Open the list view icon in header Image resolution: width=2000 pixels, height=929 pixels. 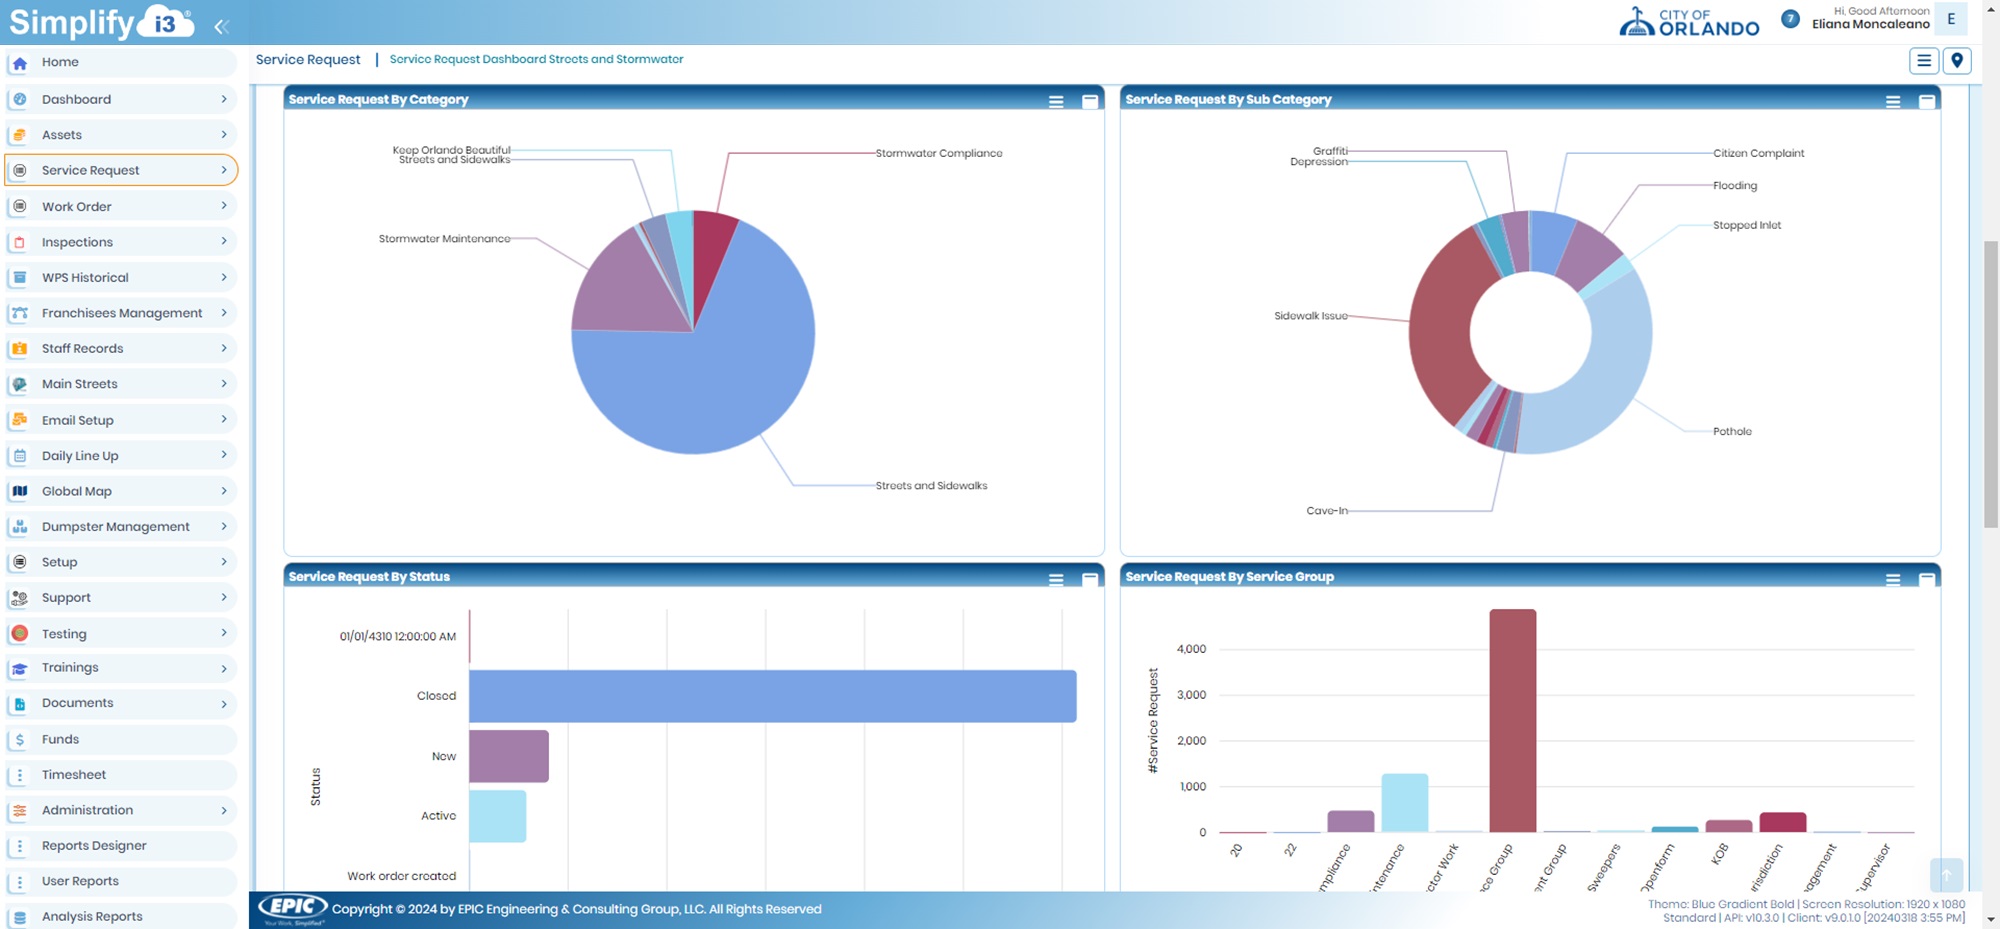pos(1923,61)
